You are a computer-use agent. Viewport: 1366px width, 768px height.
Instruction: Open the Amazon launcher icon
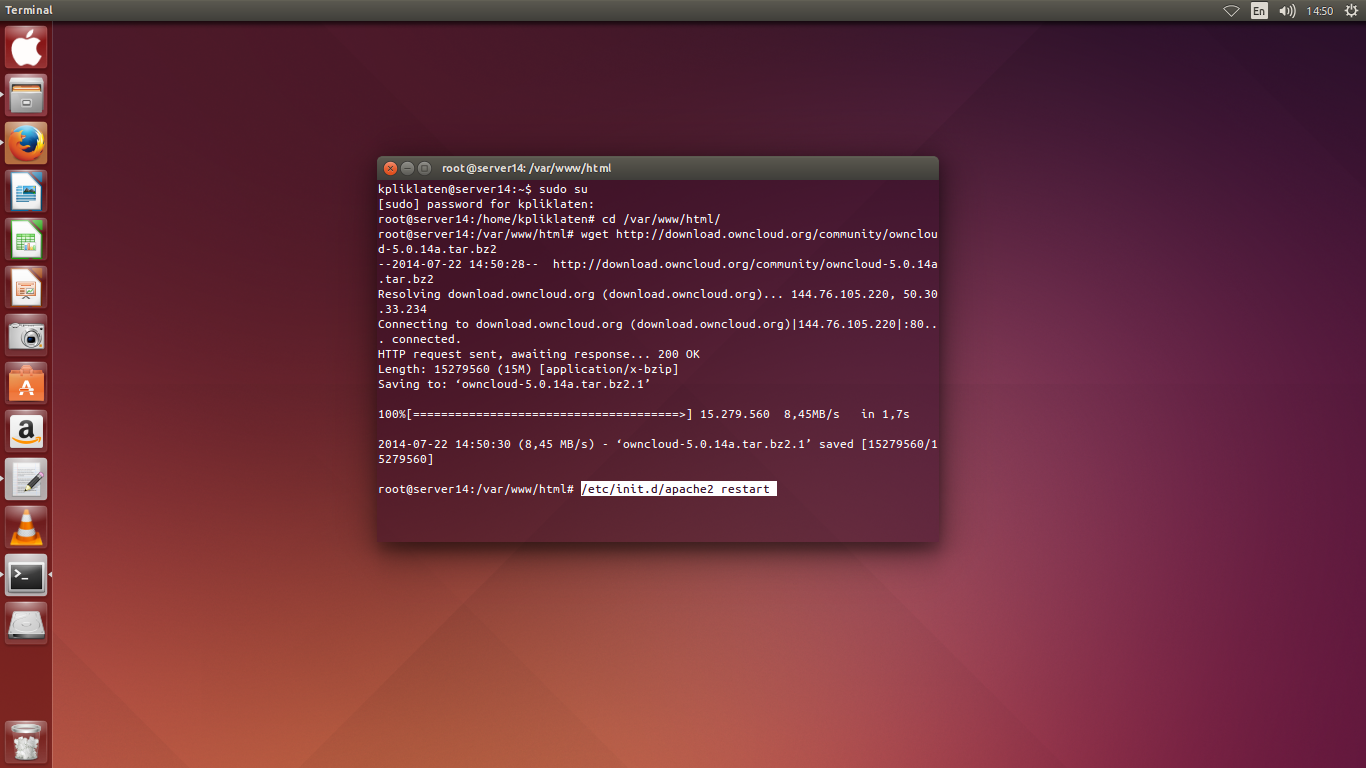(26, 431)
